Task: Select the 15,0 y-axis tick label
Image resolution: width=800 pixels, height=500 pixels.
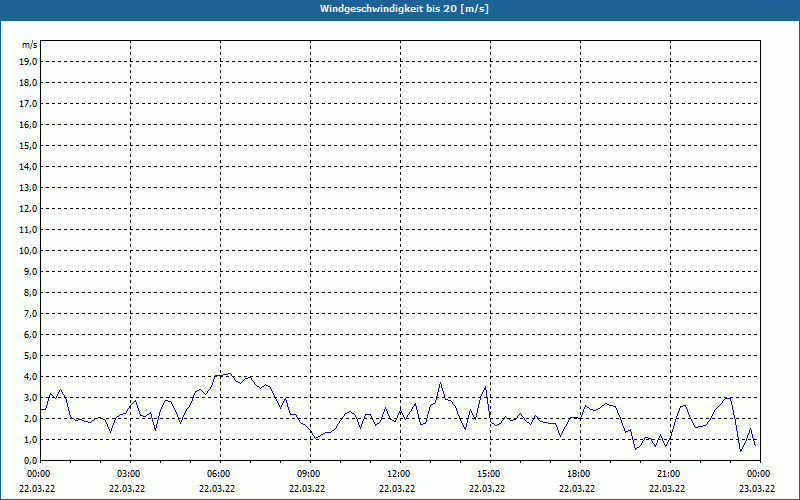Action: click(x=29, y=145)
